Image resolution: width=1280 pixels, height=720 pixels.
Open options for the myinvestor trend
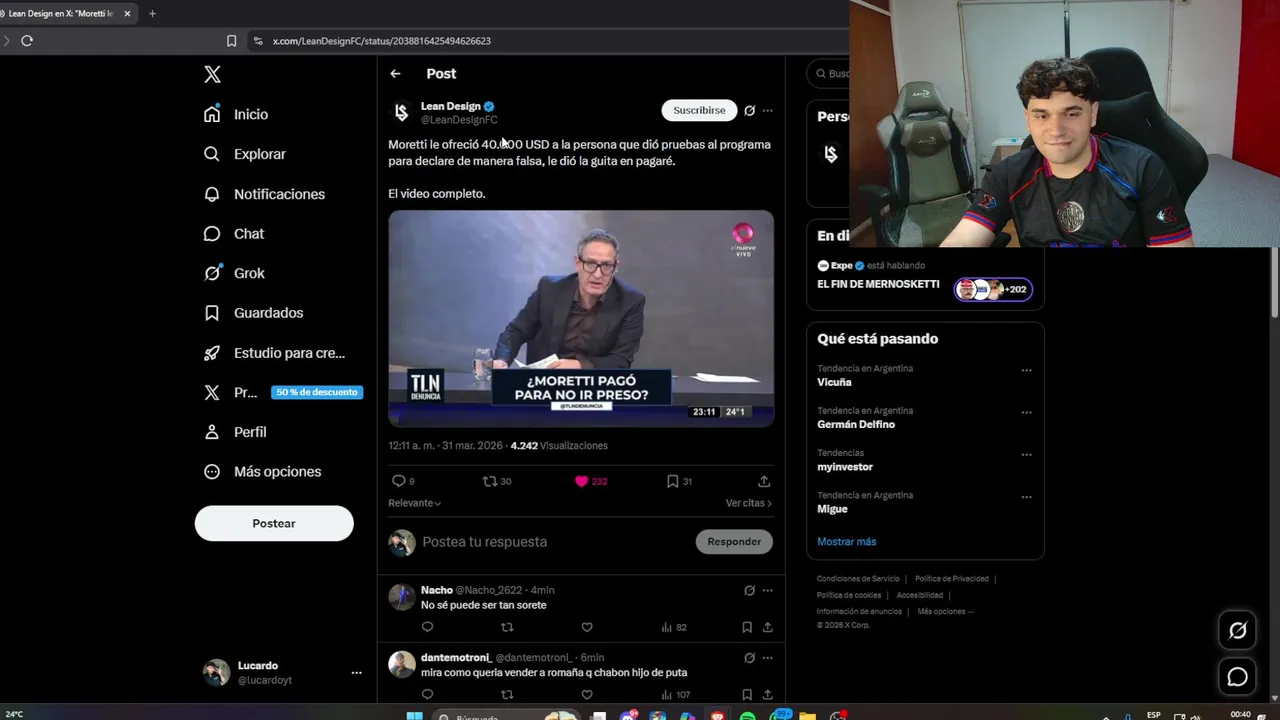point(1026,454)
